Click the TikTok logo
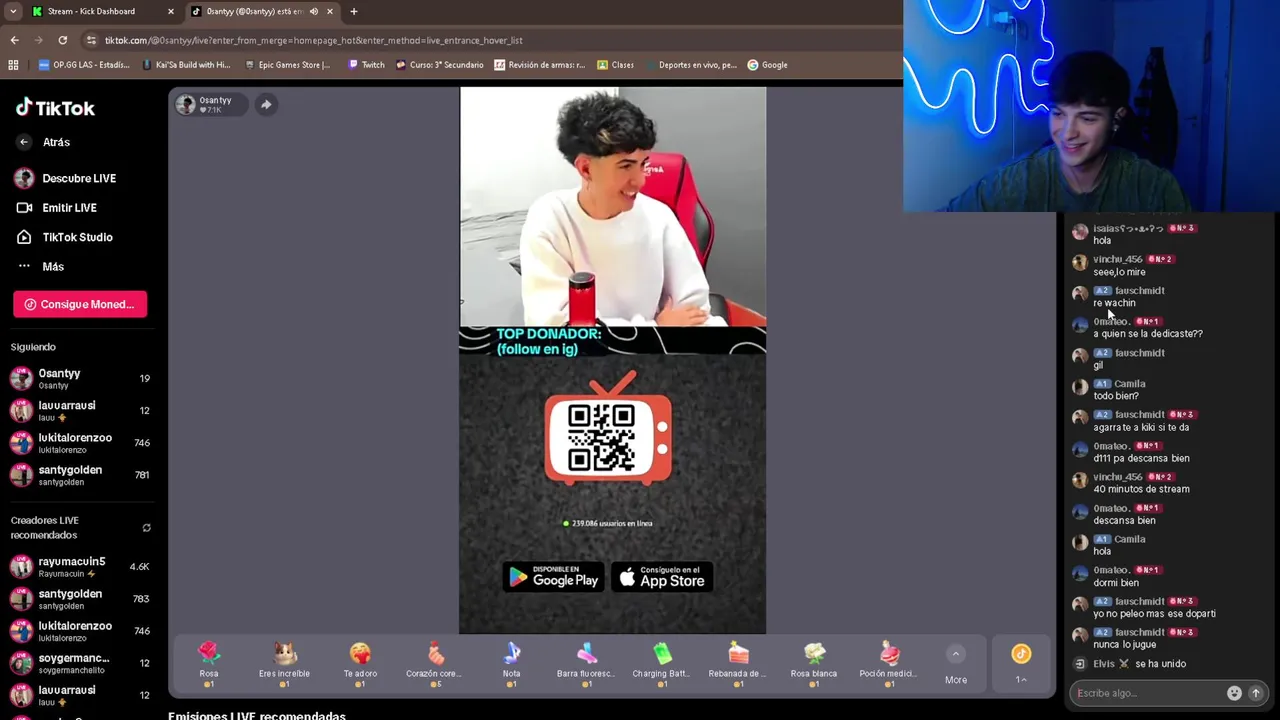The image size is (1280, 720). coord(55,108)
